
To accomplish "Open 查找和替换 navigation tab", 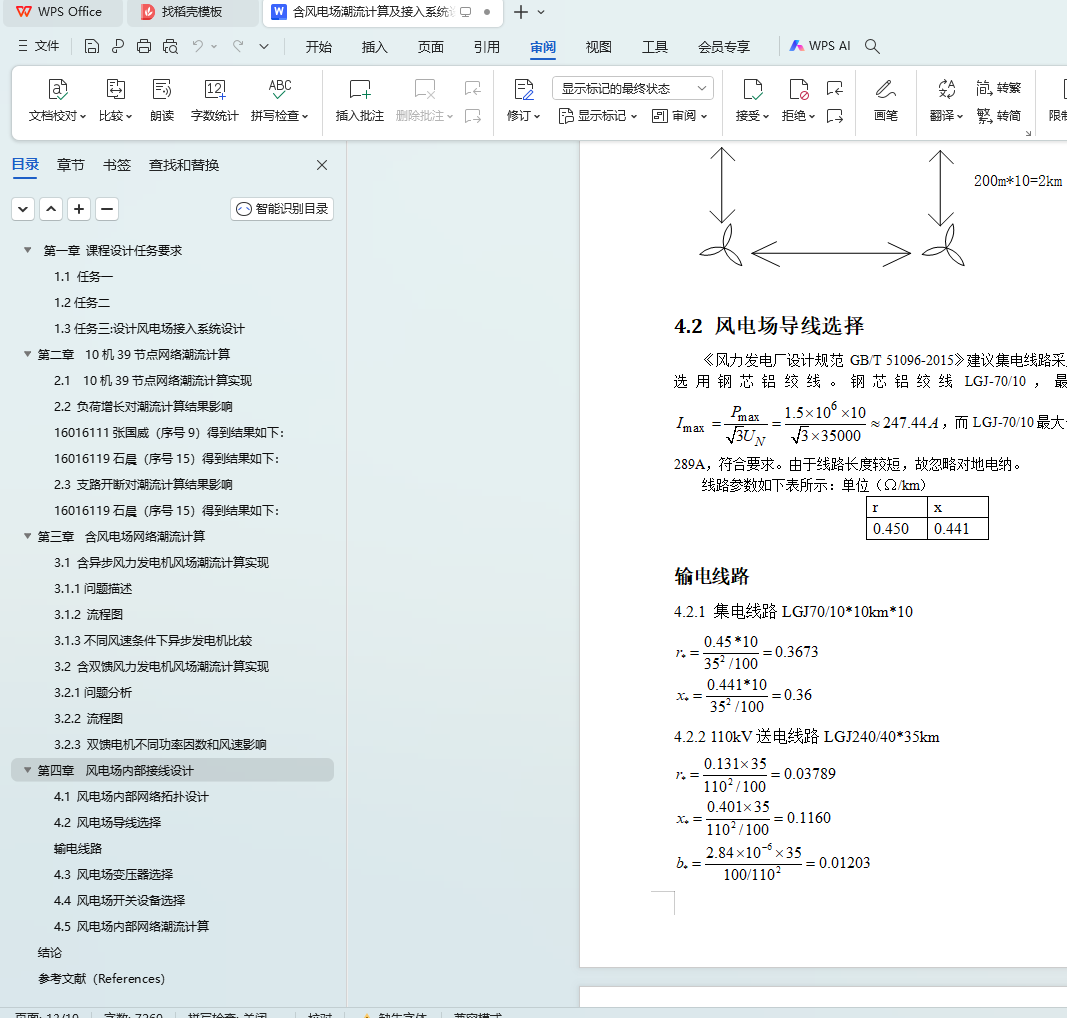I will [x=184, y=165].
